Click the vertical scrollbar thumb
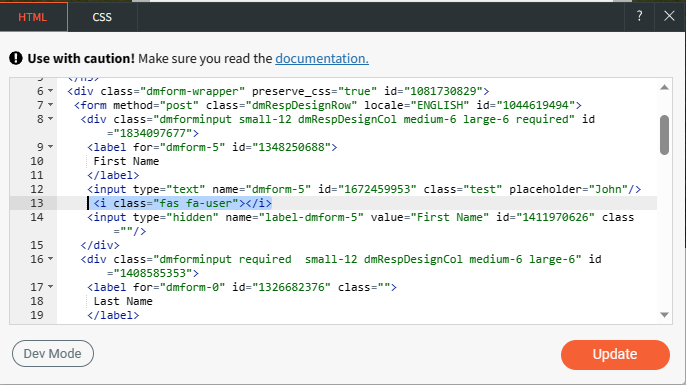 pyautogui.click(x=665, y=135)
